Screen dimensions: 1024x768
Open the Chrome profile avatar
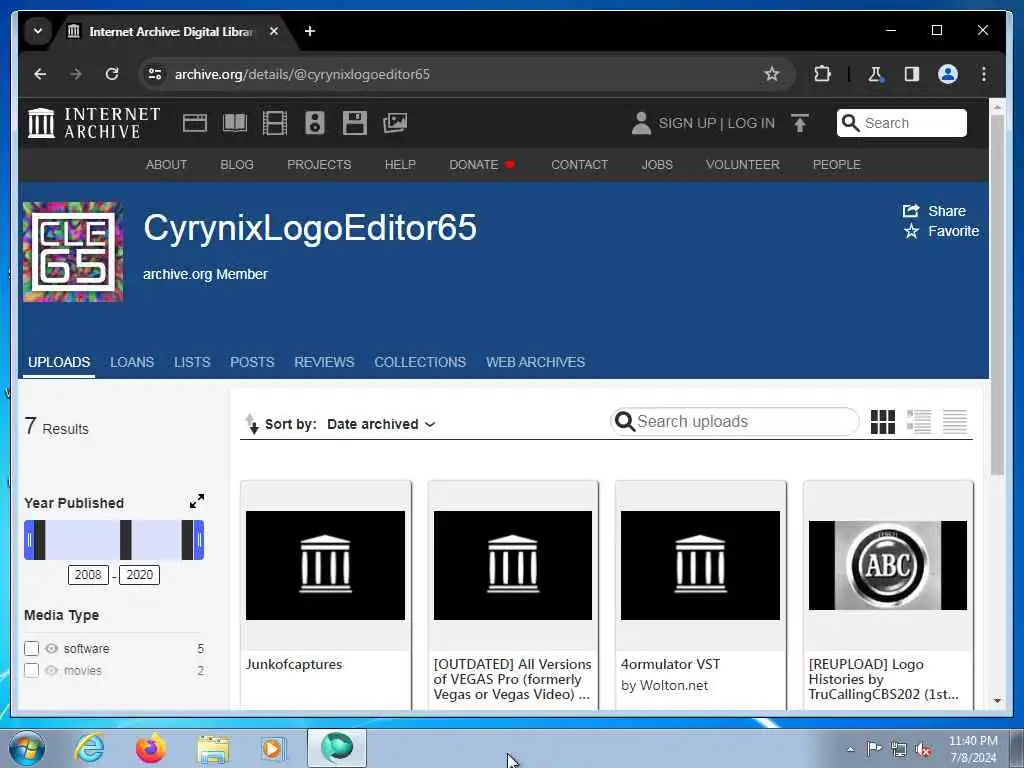(x=948, y=74)
